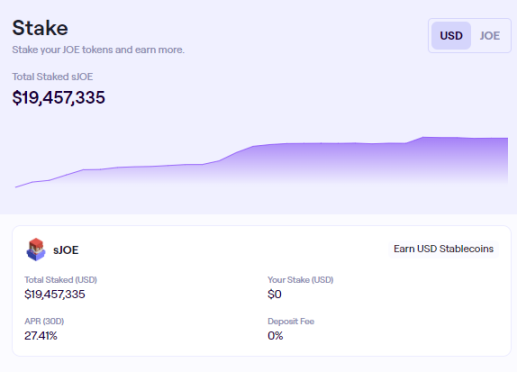Screen dimensions: 517x372
Task: Click the APR (30D) label
Action: 44,321
